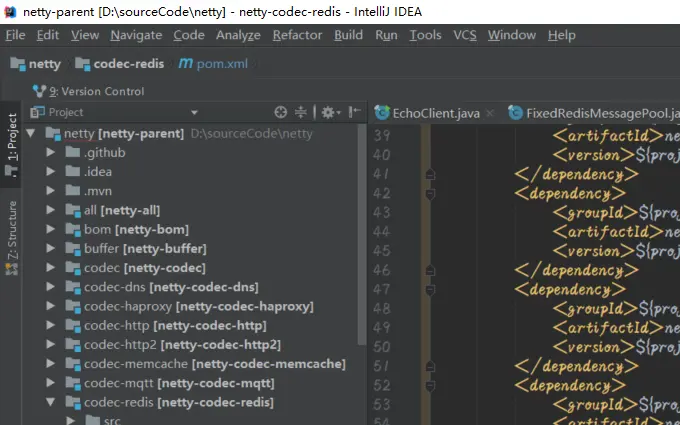Click the pom.xml breadcrumb label
This screenshot has width=680, height=425.
click(x=222, y=64)
